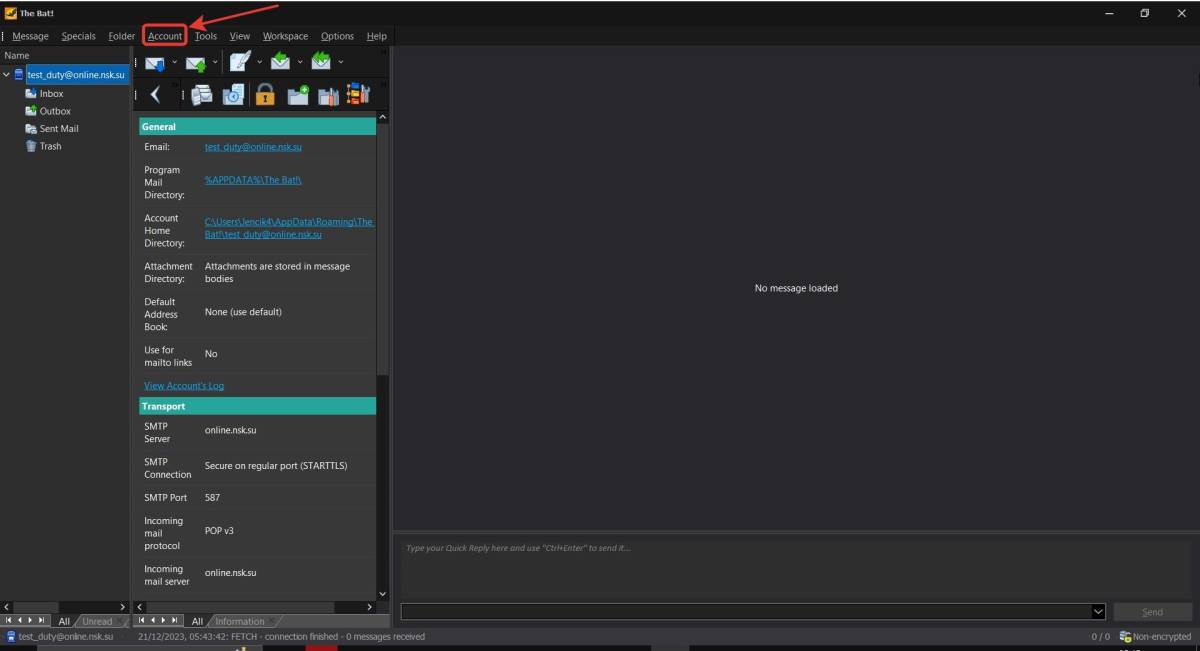Switch to the Information tab
The width and height of the screenshot is (1200, 651).
240,621
